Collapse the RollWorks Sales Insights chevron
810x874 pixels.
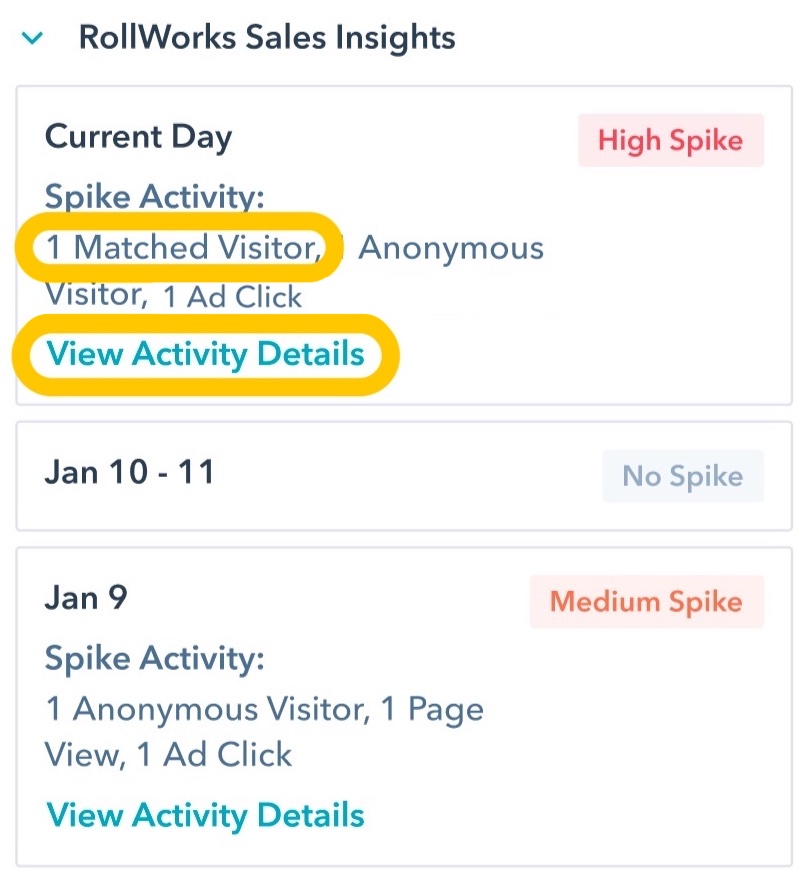point(33,39)
